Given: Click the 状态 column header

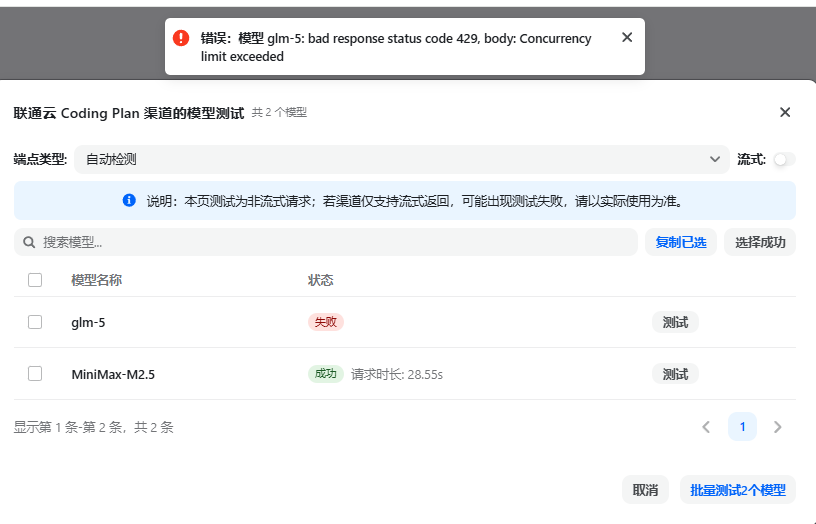Looking at the screenshot, I should [x=321, y=280].
